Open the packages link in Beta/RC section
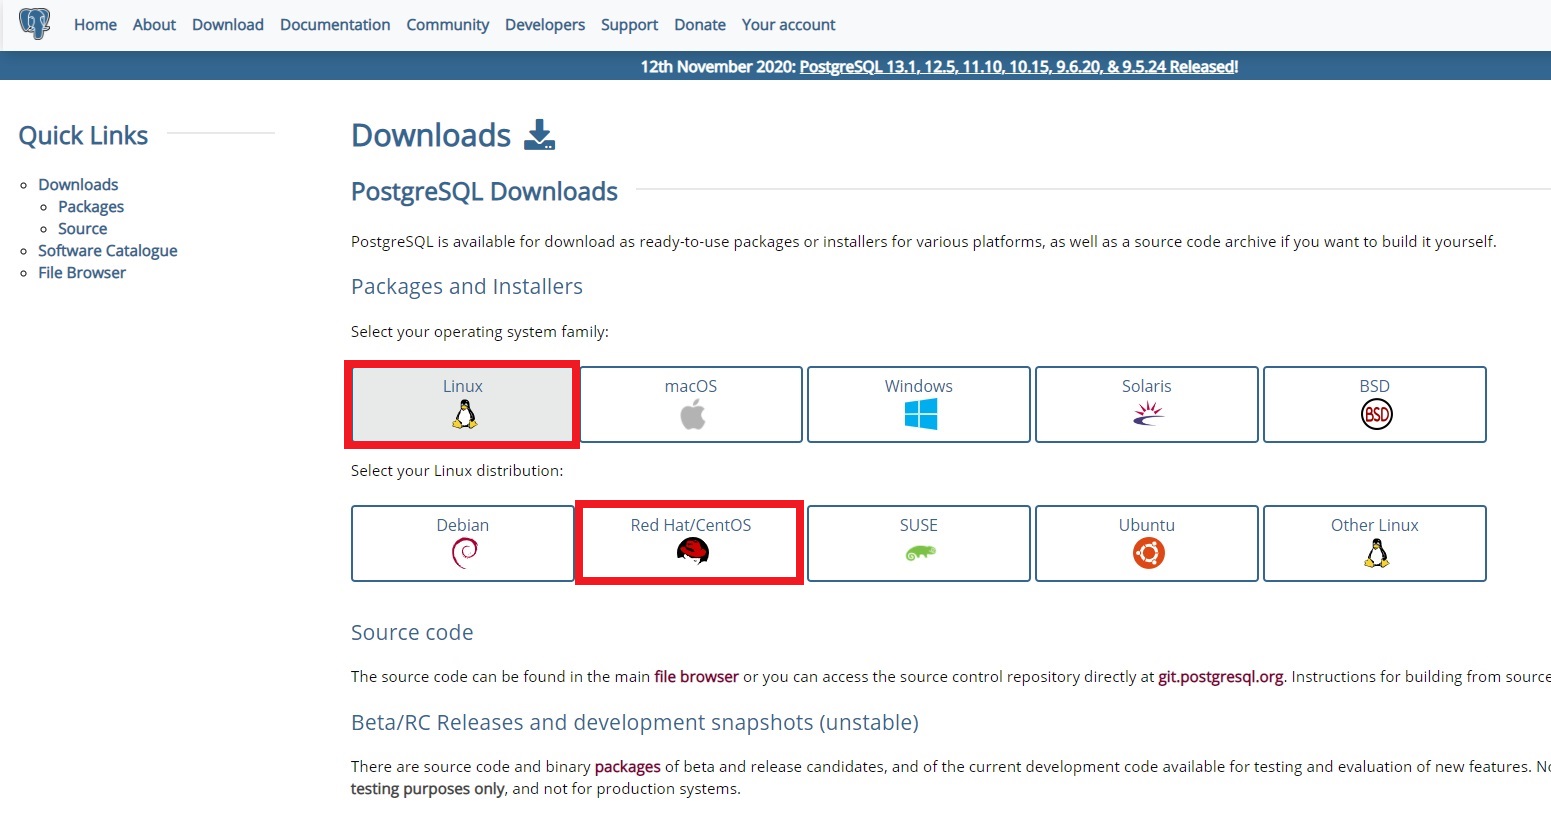This screenshot has width=1551, height=813. click(x=628, y=767)
